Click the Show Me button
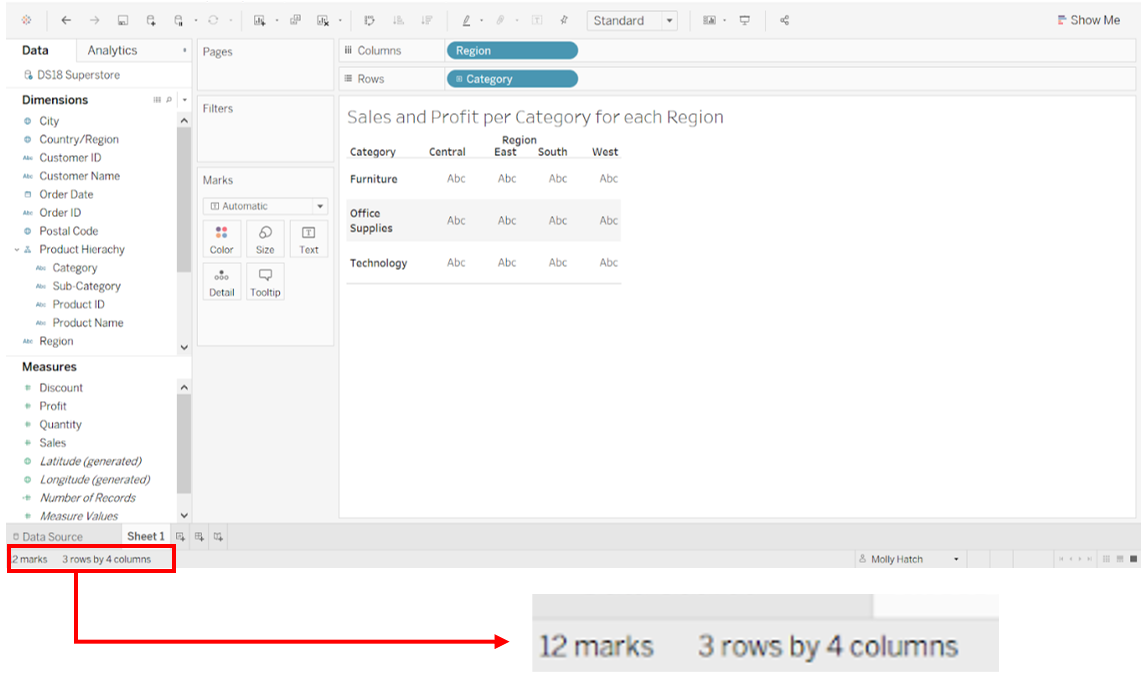 [1088, 19]
